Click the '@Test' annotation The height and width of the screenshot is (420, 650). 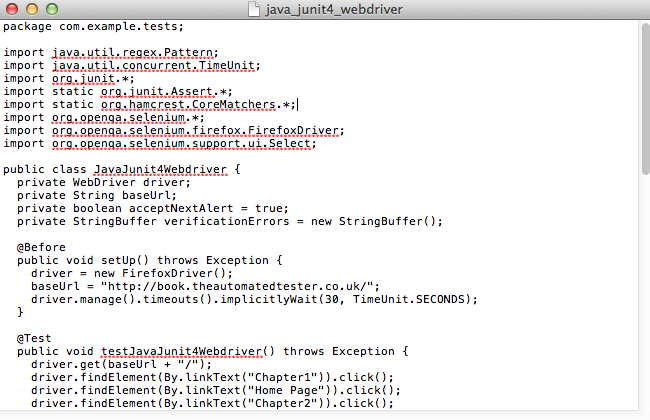click(x=34, y=338)
